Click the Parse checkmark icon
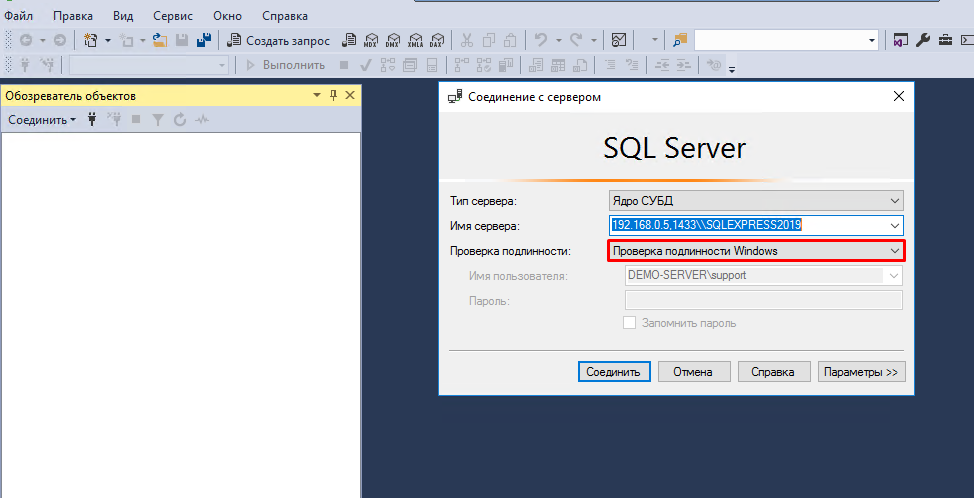This screenshot has width=974, height=498. coord(366,65)
